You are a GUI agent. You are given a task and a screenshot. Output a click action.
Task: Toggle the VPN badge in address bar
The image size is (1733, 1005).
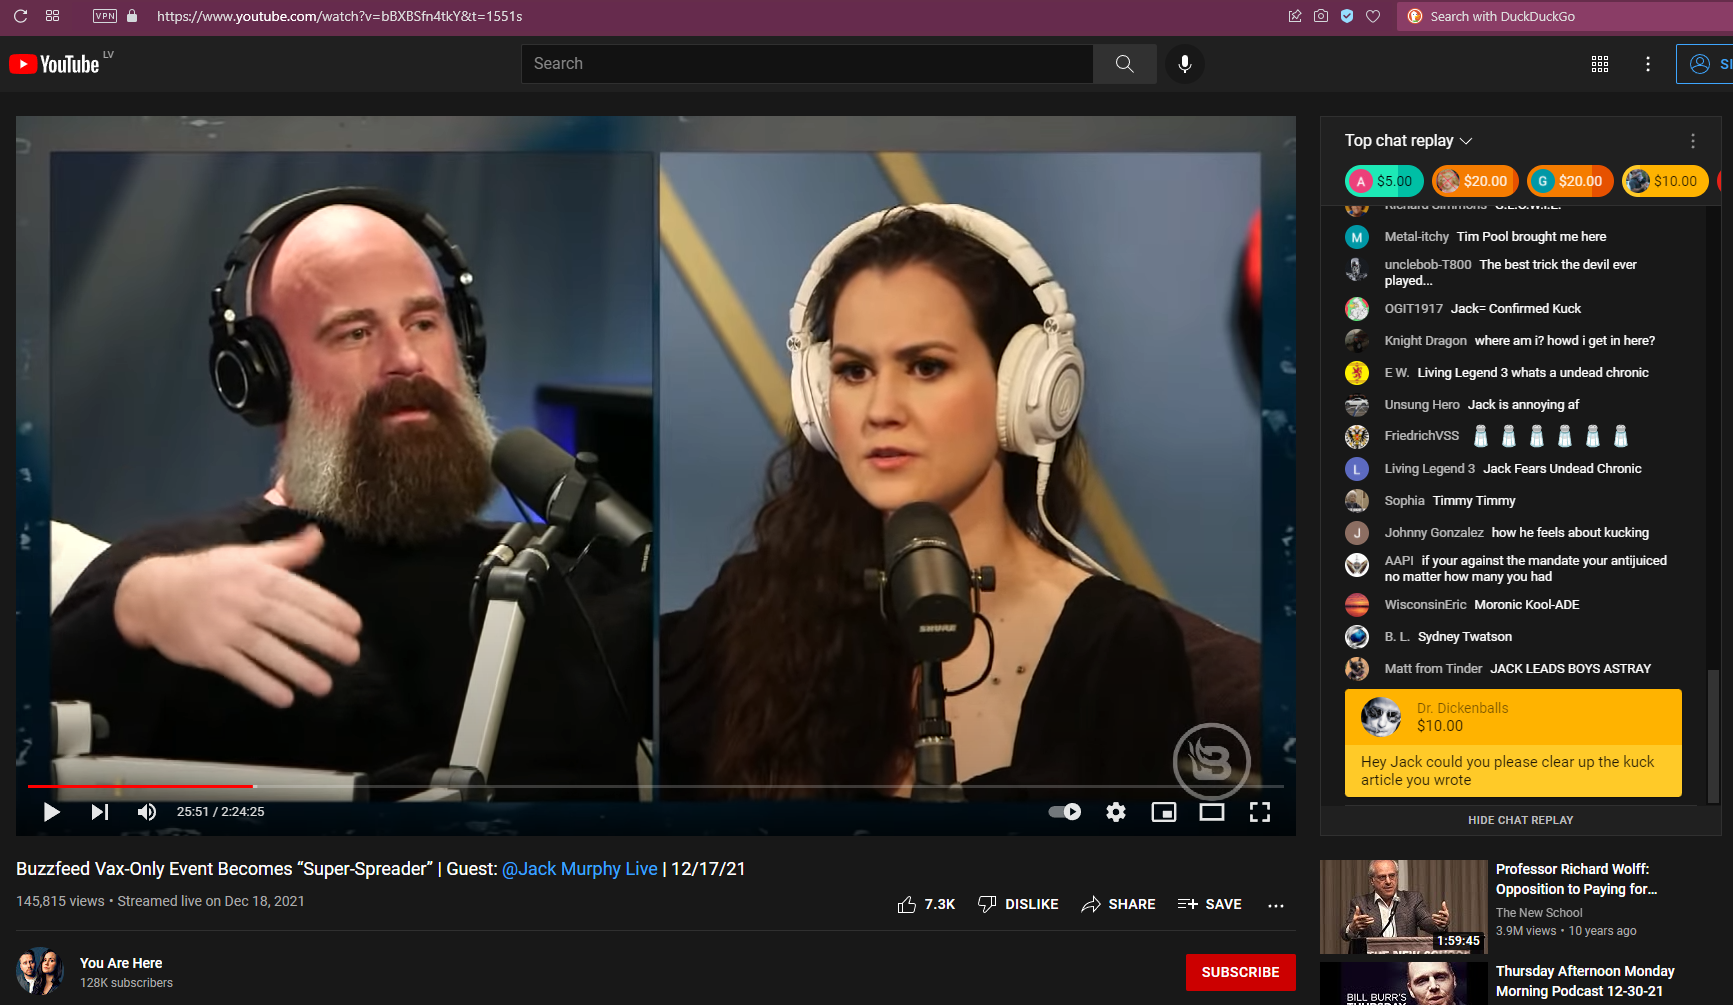(105, 16)
